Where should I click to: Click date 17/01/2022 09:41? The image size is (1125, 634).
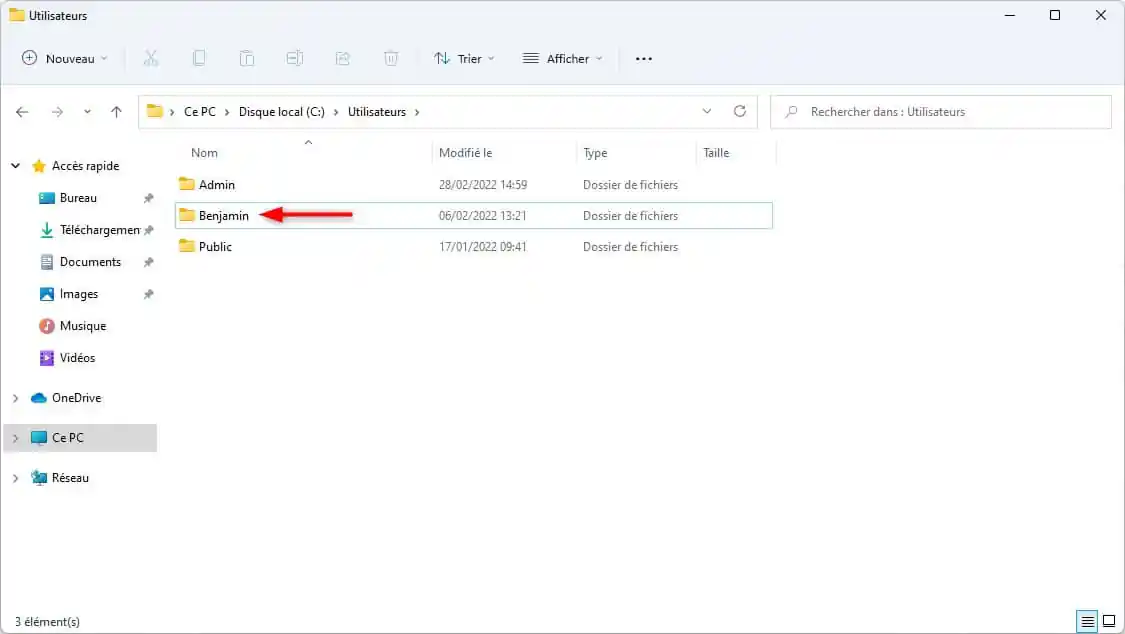pyautogui.click(x=483, y=246)
